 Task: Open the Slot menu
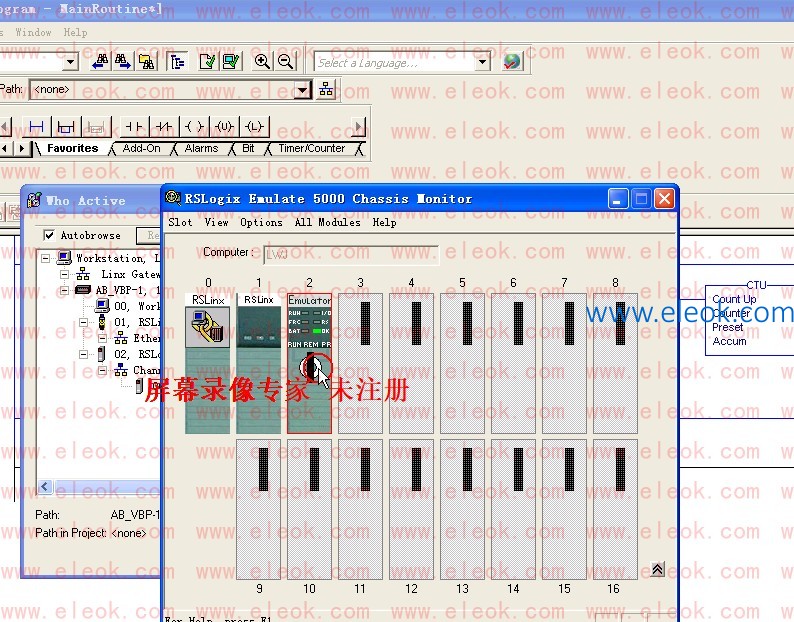tap(180, 222)
